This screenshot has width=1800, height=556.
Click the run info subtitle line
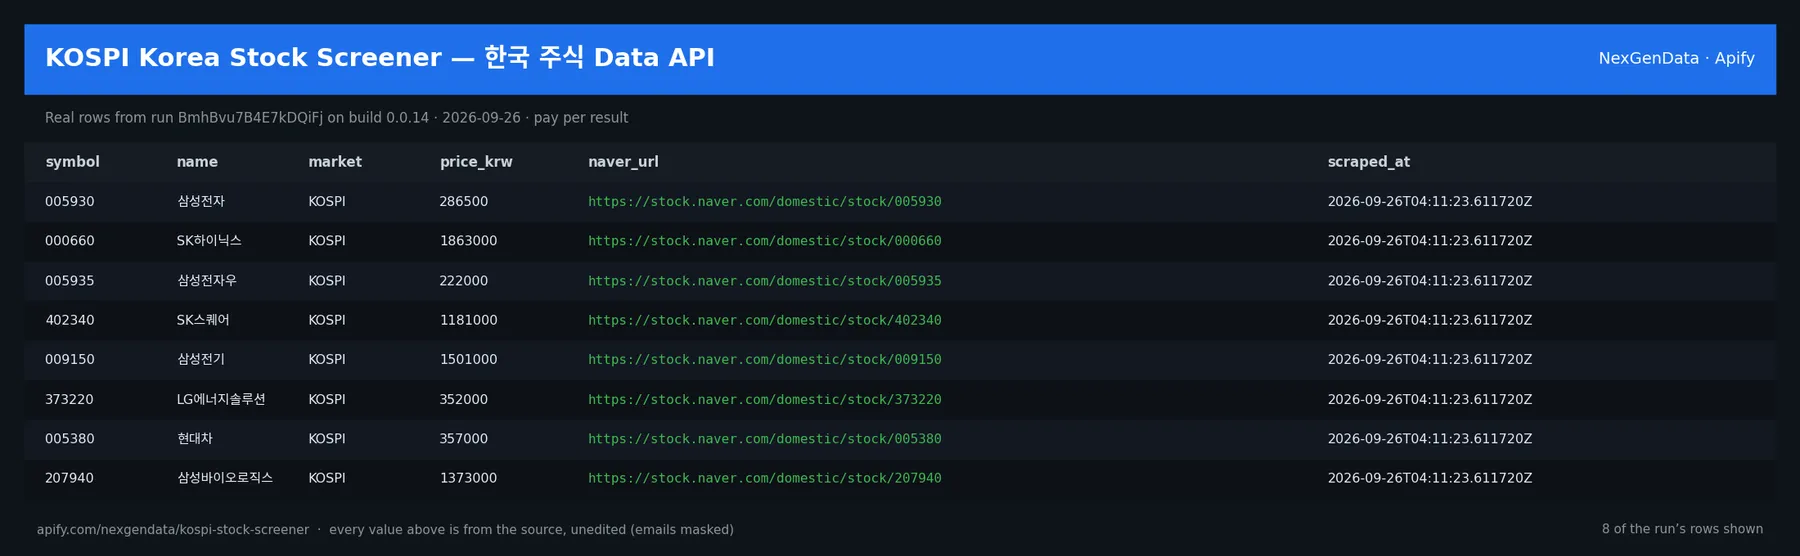[336, 118]
